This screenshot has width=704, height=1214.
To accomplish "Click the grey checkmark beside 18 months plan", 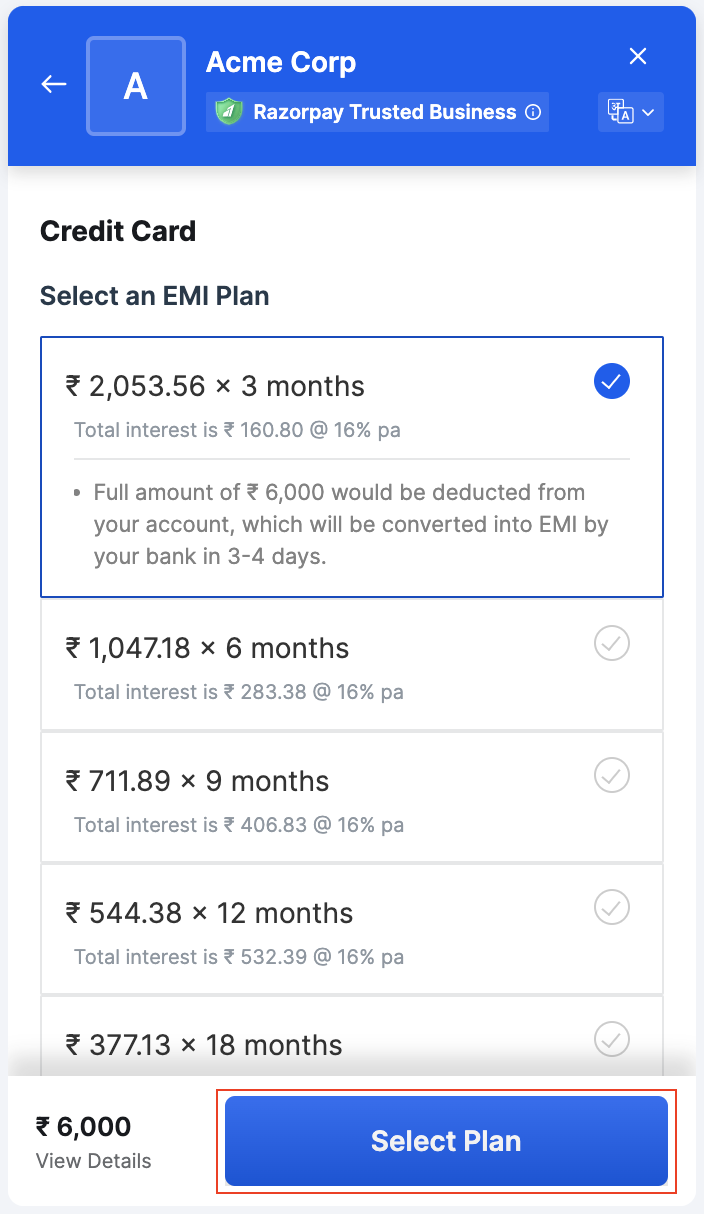I will 611,1040.
